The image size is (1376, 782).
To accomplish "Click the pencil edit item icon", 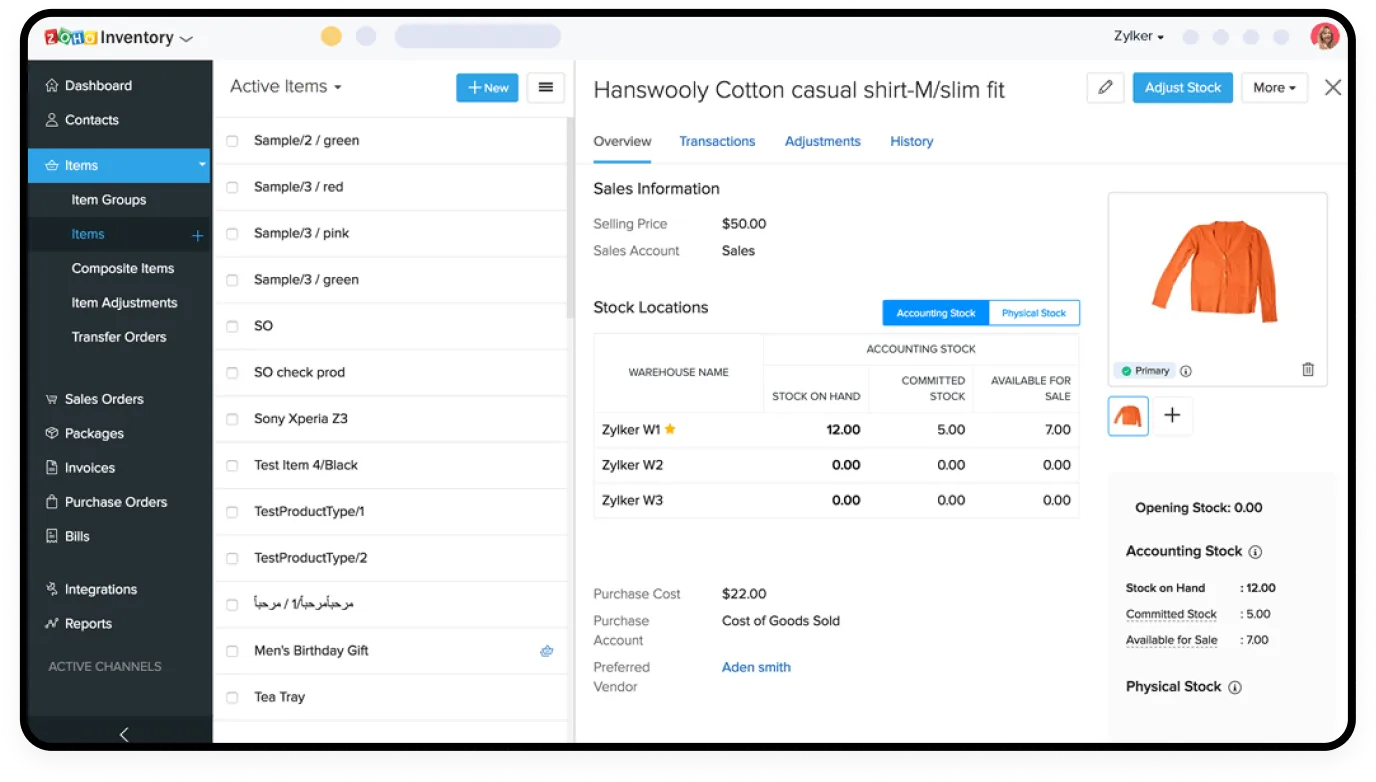I will 1105,88.
